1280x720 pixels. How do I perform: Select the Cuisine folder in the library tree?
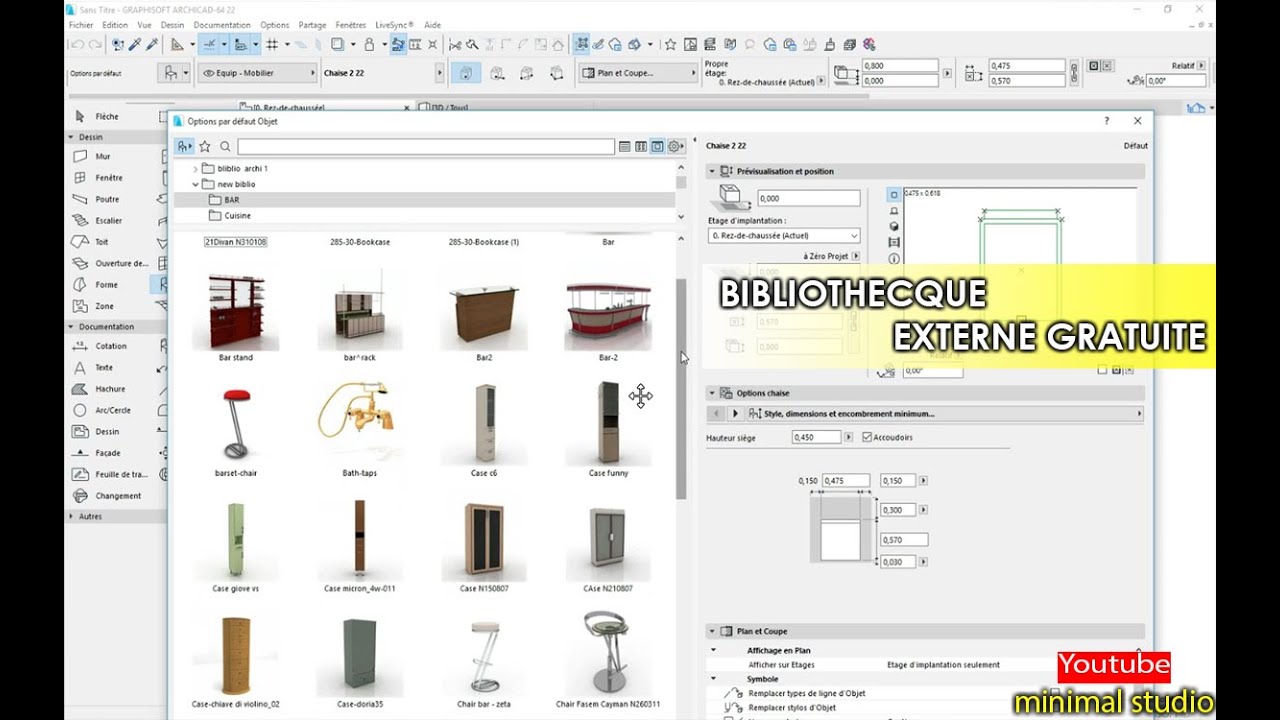pyautogui.click(x=424, y=215)
